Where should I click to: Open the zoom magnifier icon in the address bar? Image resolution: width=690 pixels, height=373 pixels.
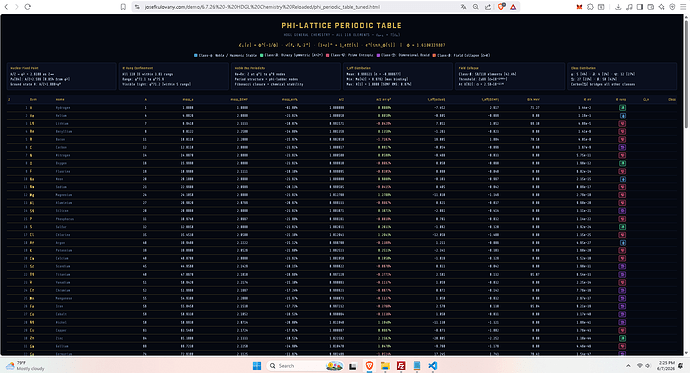point(476,7)
